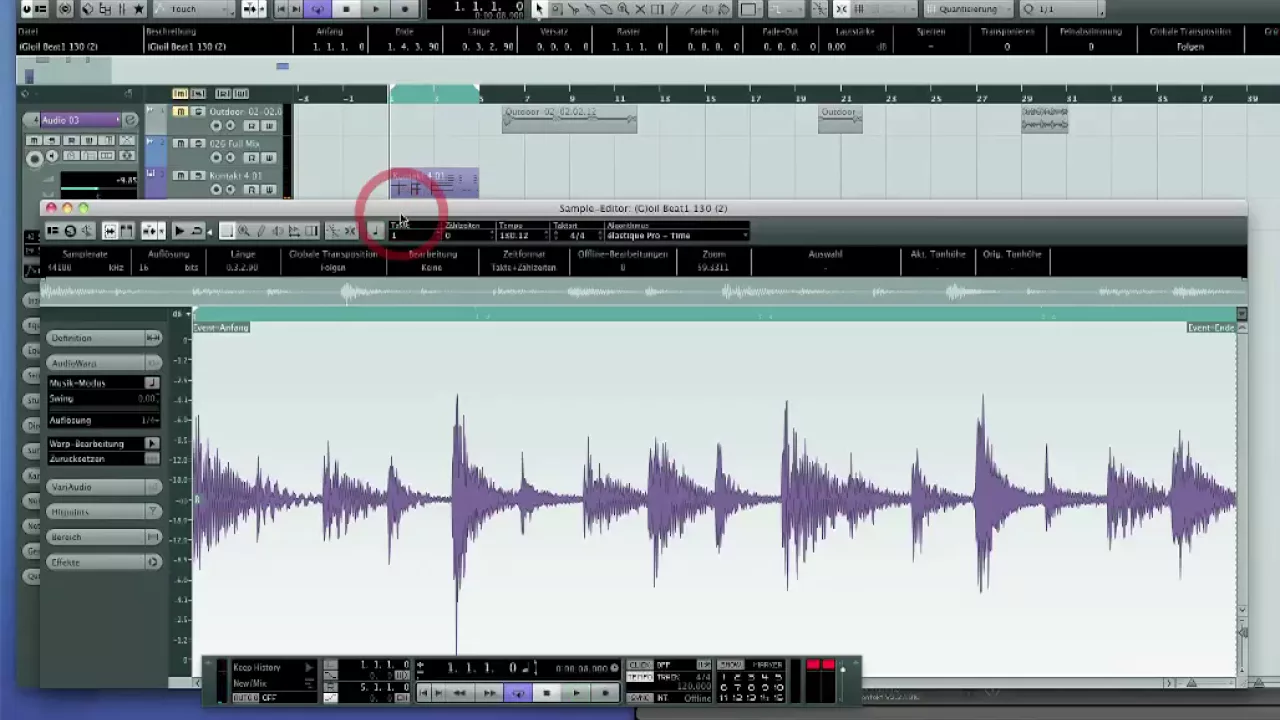Toggle the musical mode note icon in Sample Editor toolbar

point(375,231)
